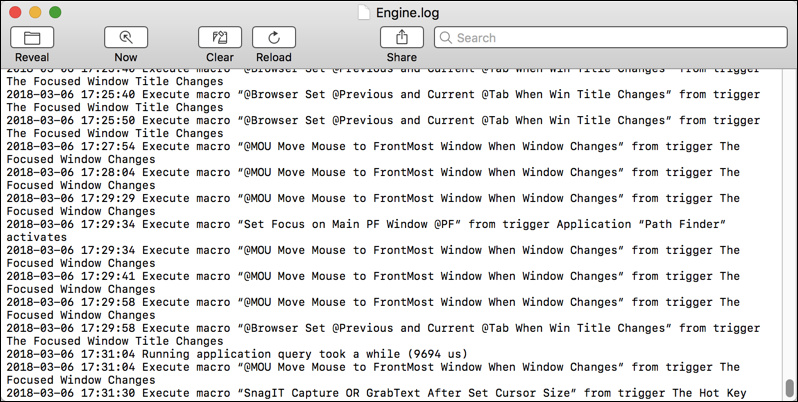Click the Reload text label

coord(273,58)
